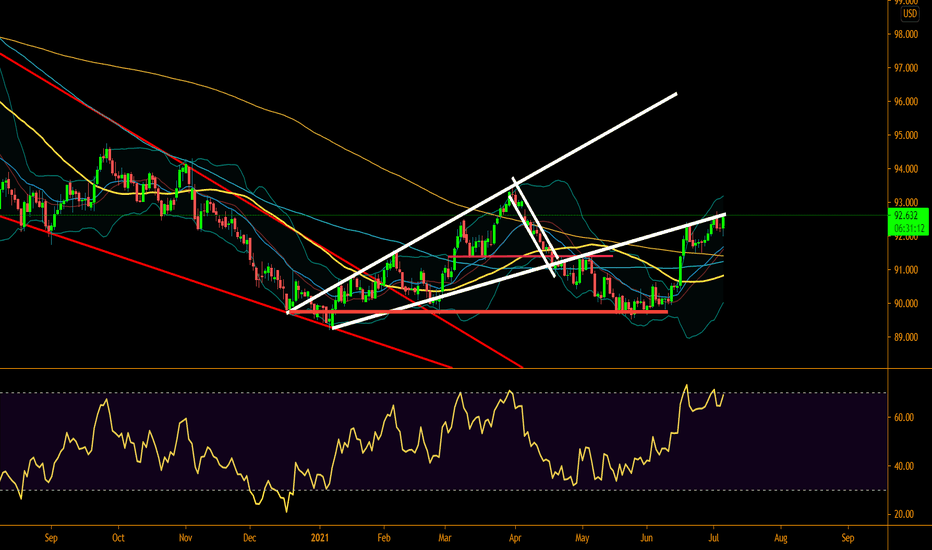This screenshot has height=550, width=932.
Task: Click the Mar label on time axis
Action: point(445,538)
